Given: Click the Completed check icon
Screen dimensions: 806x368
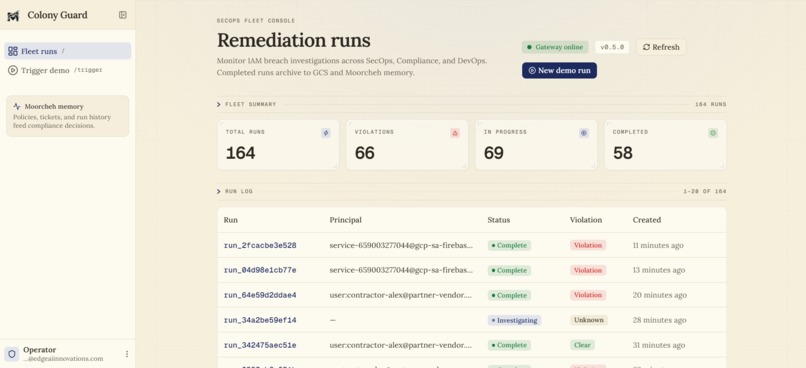Looking at the screenshot, I should click(713, 133).
